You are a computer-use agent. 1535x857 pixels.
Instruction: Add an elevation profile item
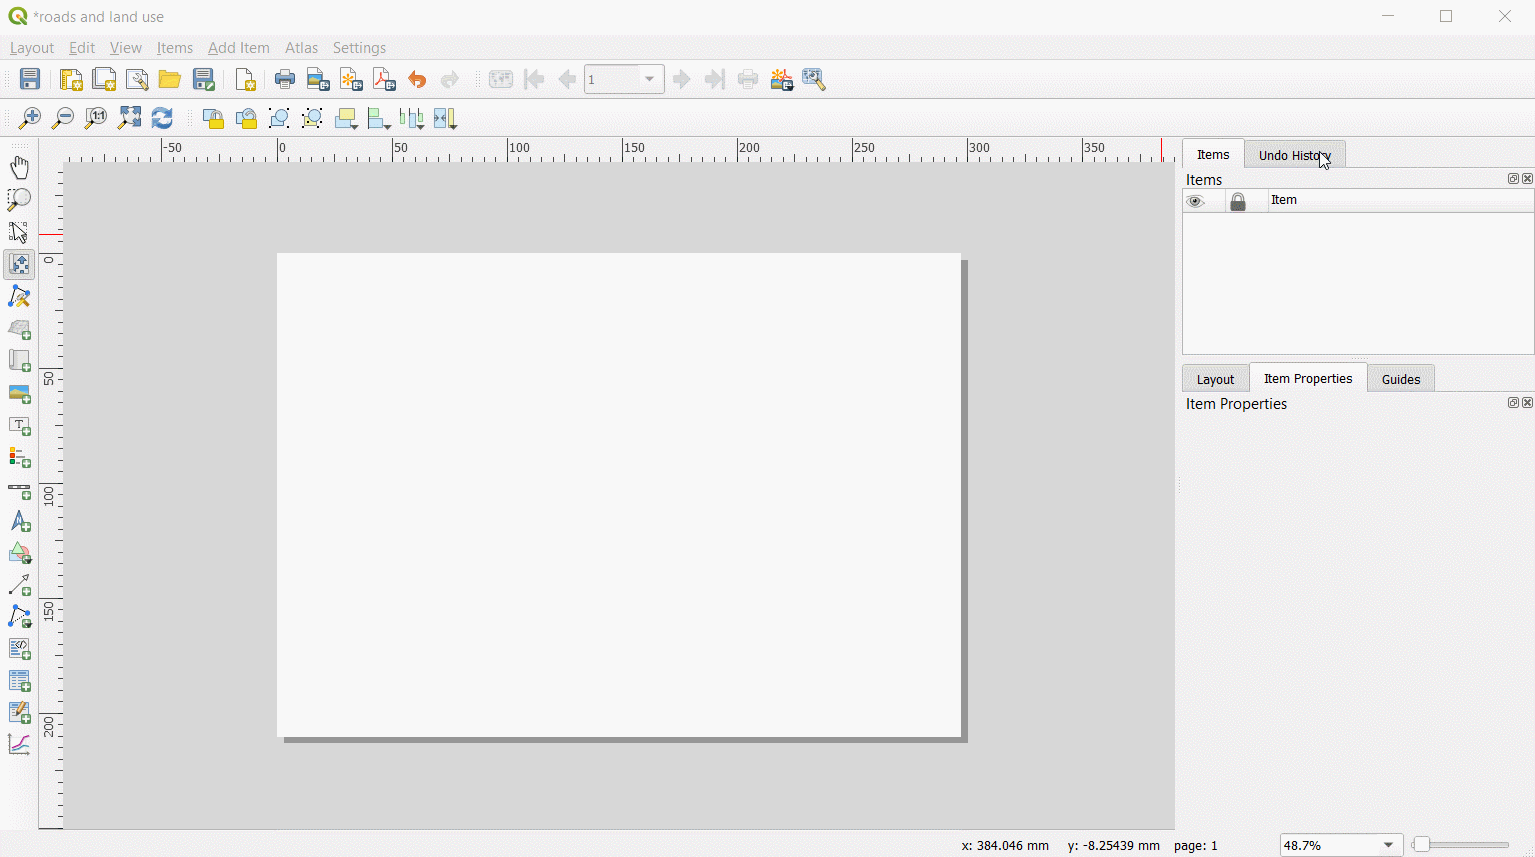20,745
